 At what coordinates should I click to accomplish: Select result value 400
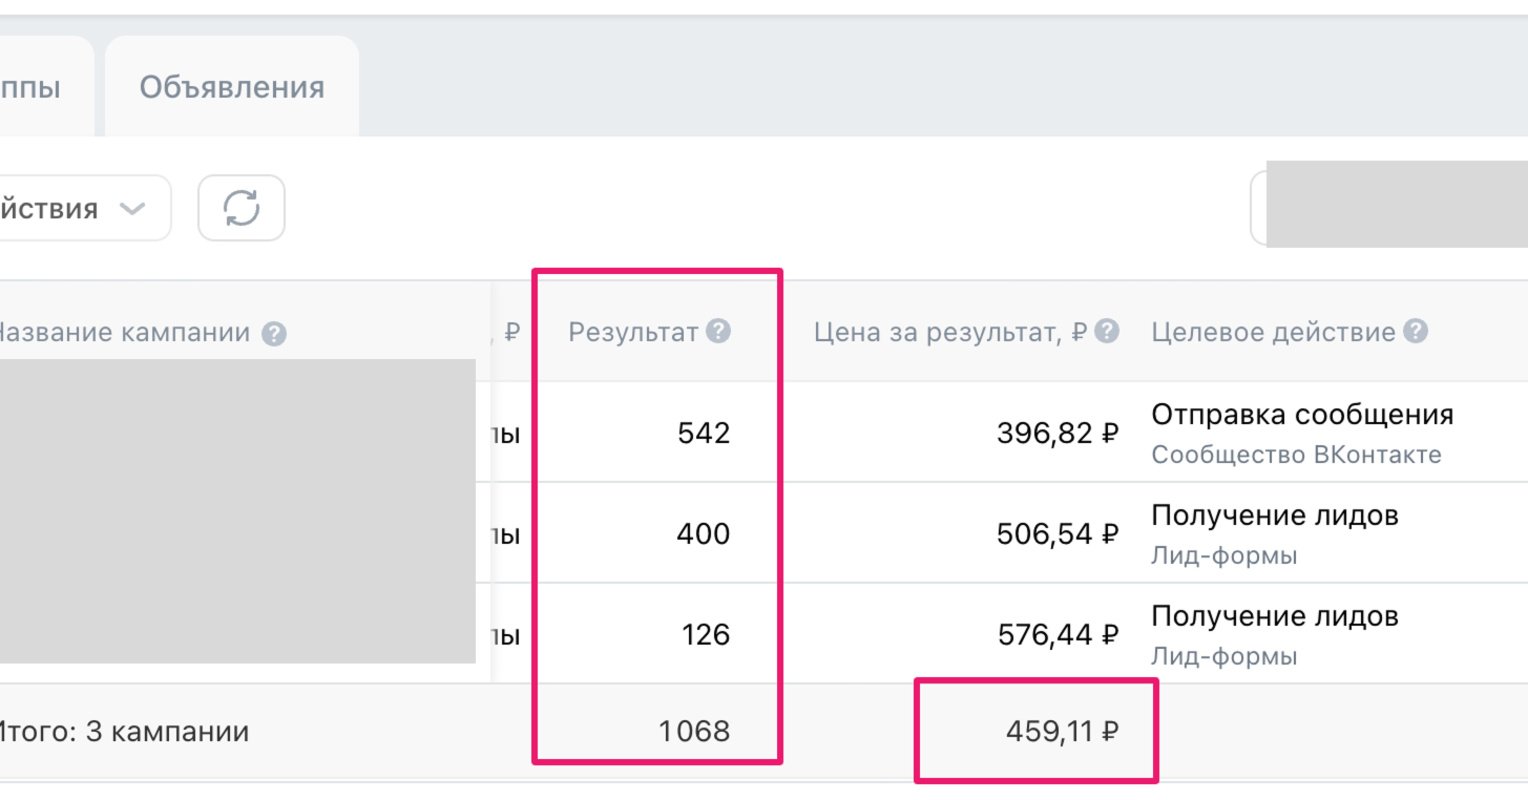pyautogui.click(x=703, y=534)
